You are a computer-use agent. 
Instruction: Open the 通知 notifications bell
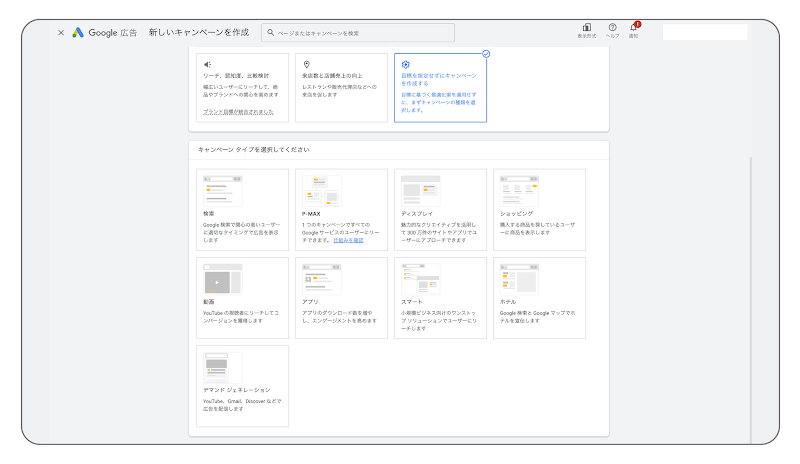point(634,30)
